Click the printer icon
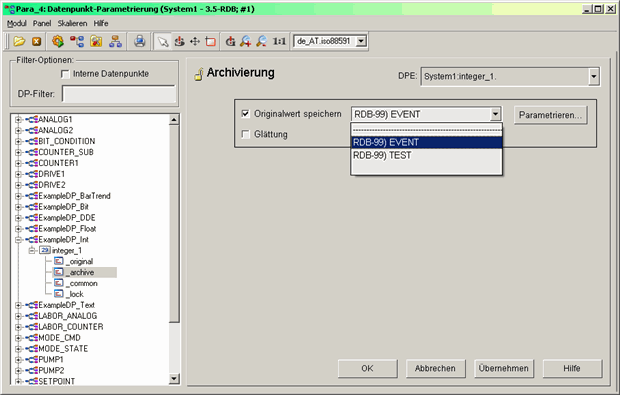 (139, 41)
